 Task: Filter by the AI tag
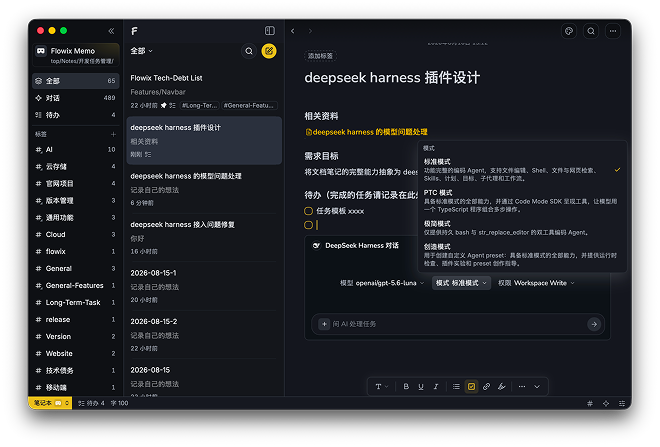75,149
